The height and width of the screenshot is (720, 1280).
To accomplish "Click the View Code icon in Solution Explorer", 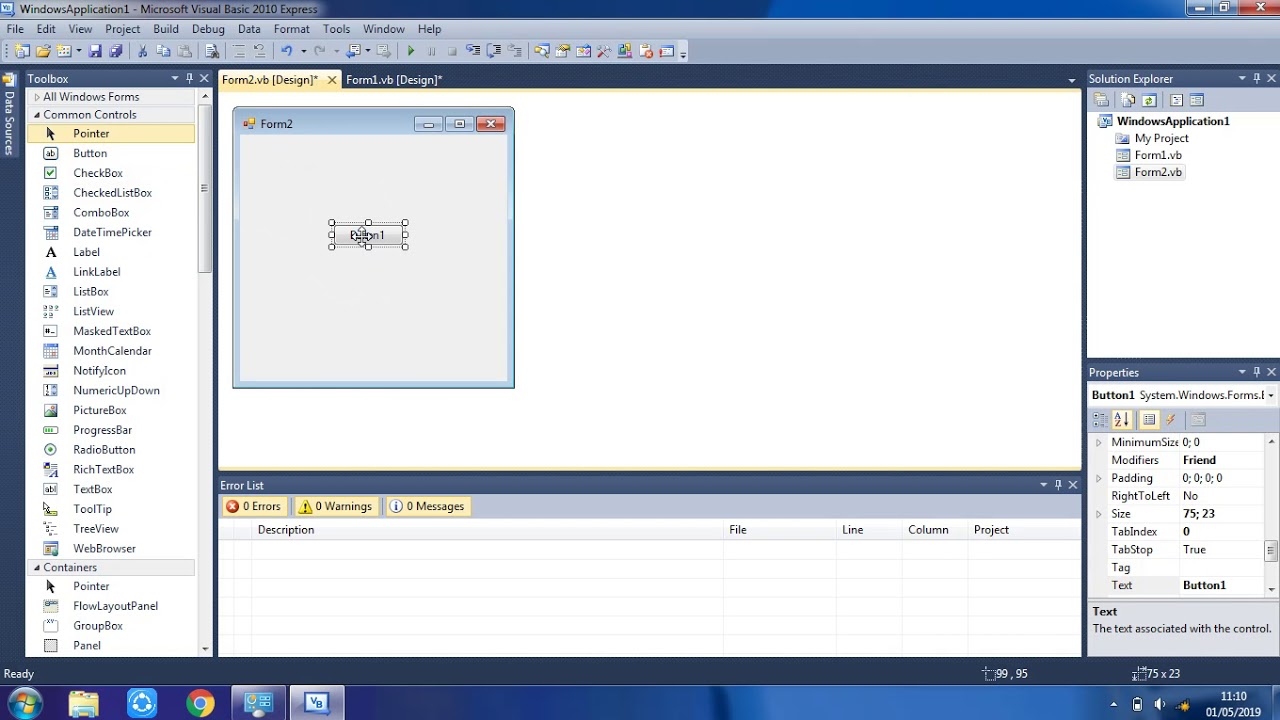I will tap(1176, 100).
